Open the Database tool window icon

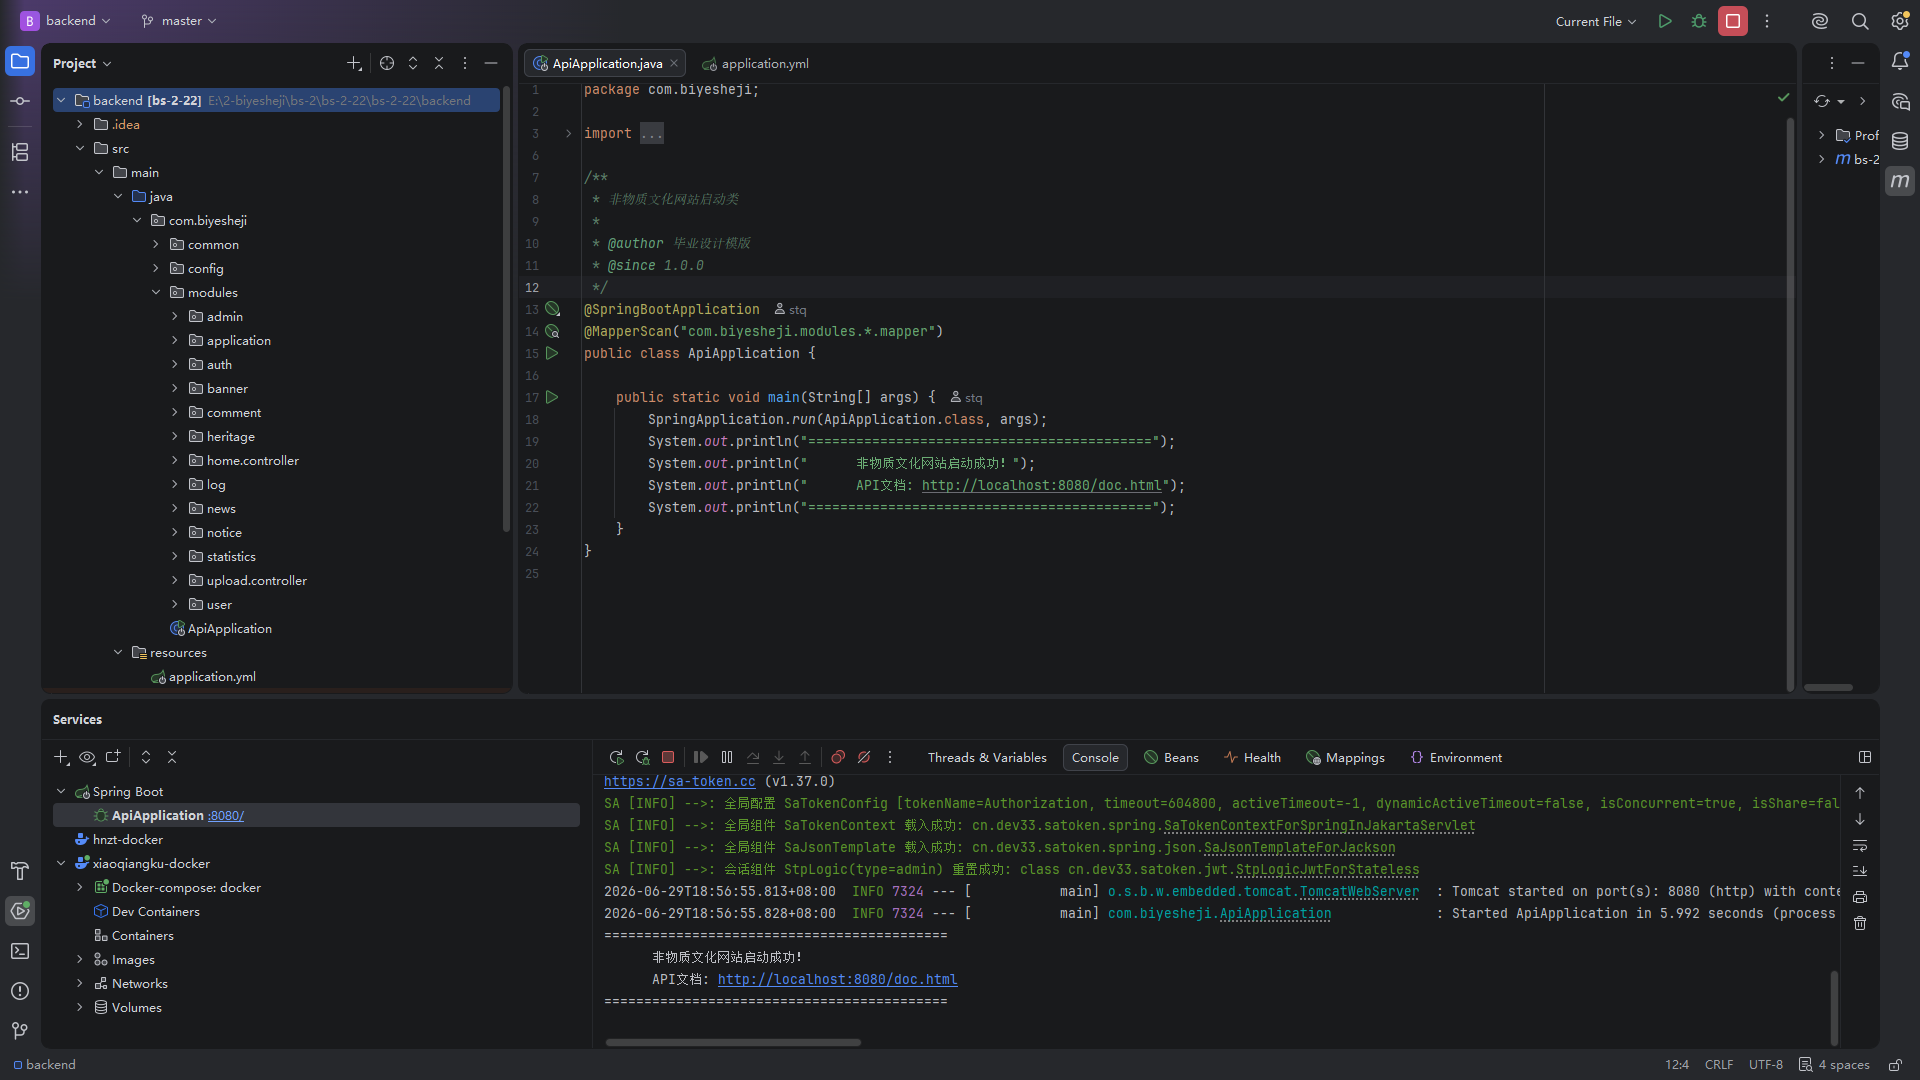pos(1900,141)
